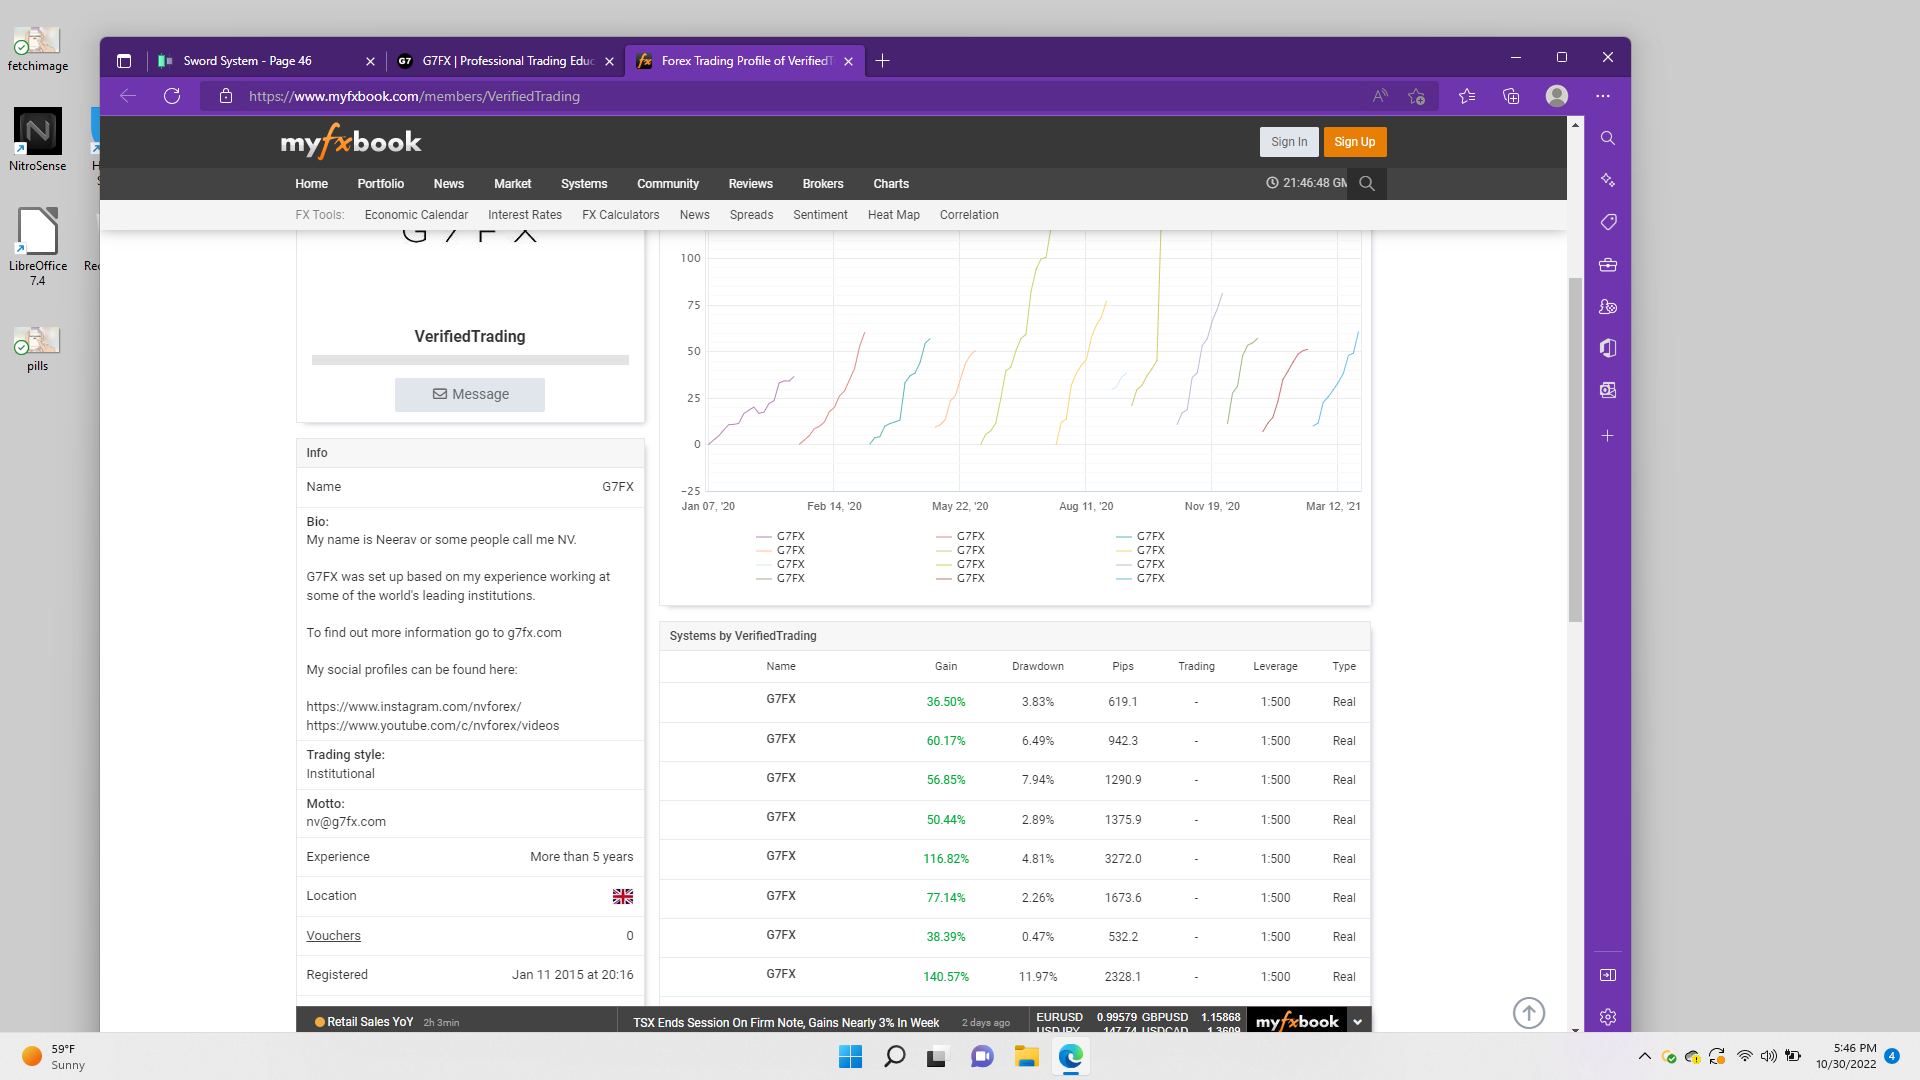1920x1080 pixels.
Task: Expand the news ticker dropdown arrow
Action: coord(1357,1022)
